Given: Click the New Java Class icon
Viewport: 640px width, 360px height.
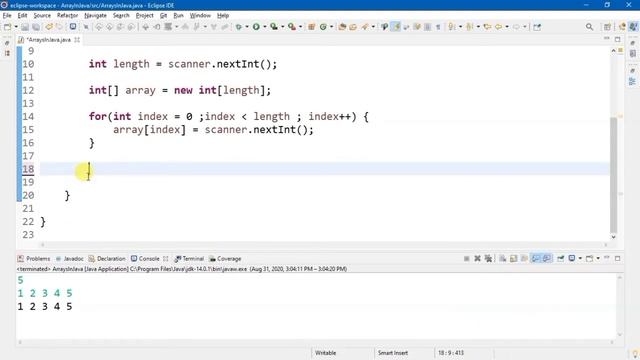Looking at the screenshot, I should click(323, 27).
